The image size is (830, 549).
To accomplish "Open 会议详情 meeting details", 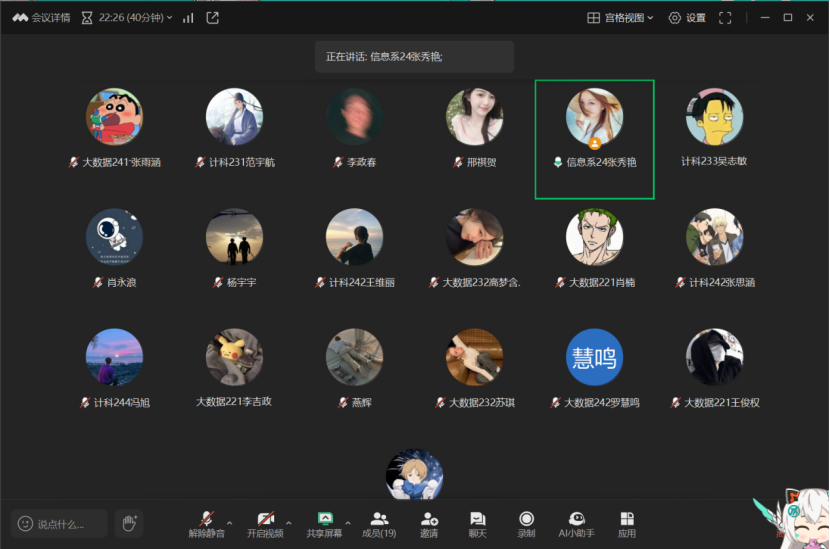I will pyautogui.click(x=41, y=18).
